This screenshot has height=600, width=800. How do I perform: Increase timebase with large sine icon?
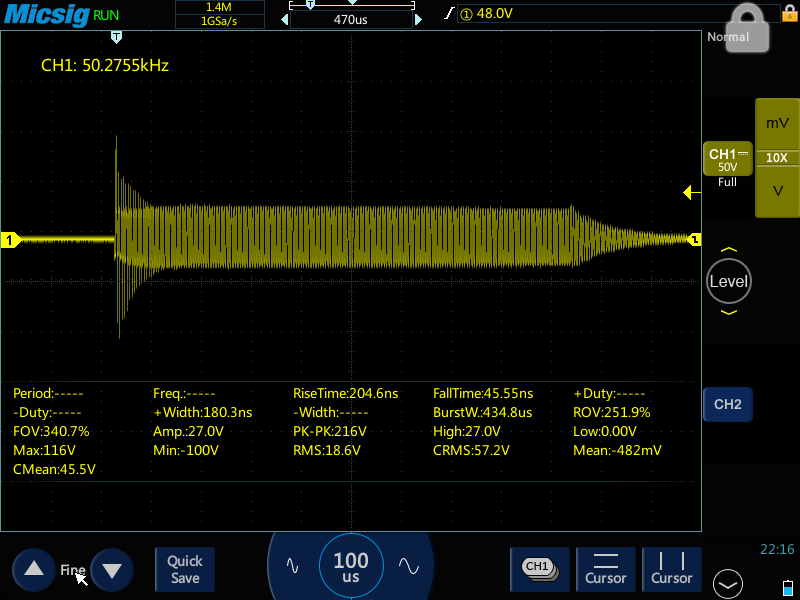click(x=409, y=566)
